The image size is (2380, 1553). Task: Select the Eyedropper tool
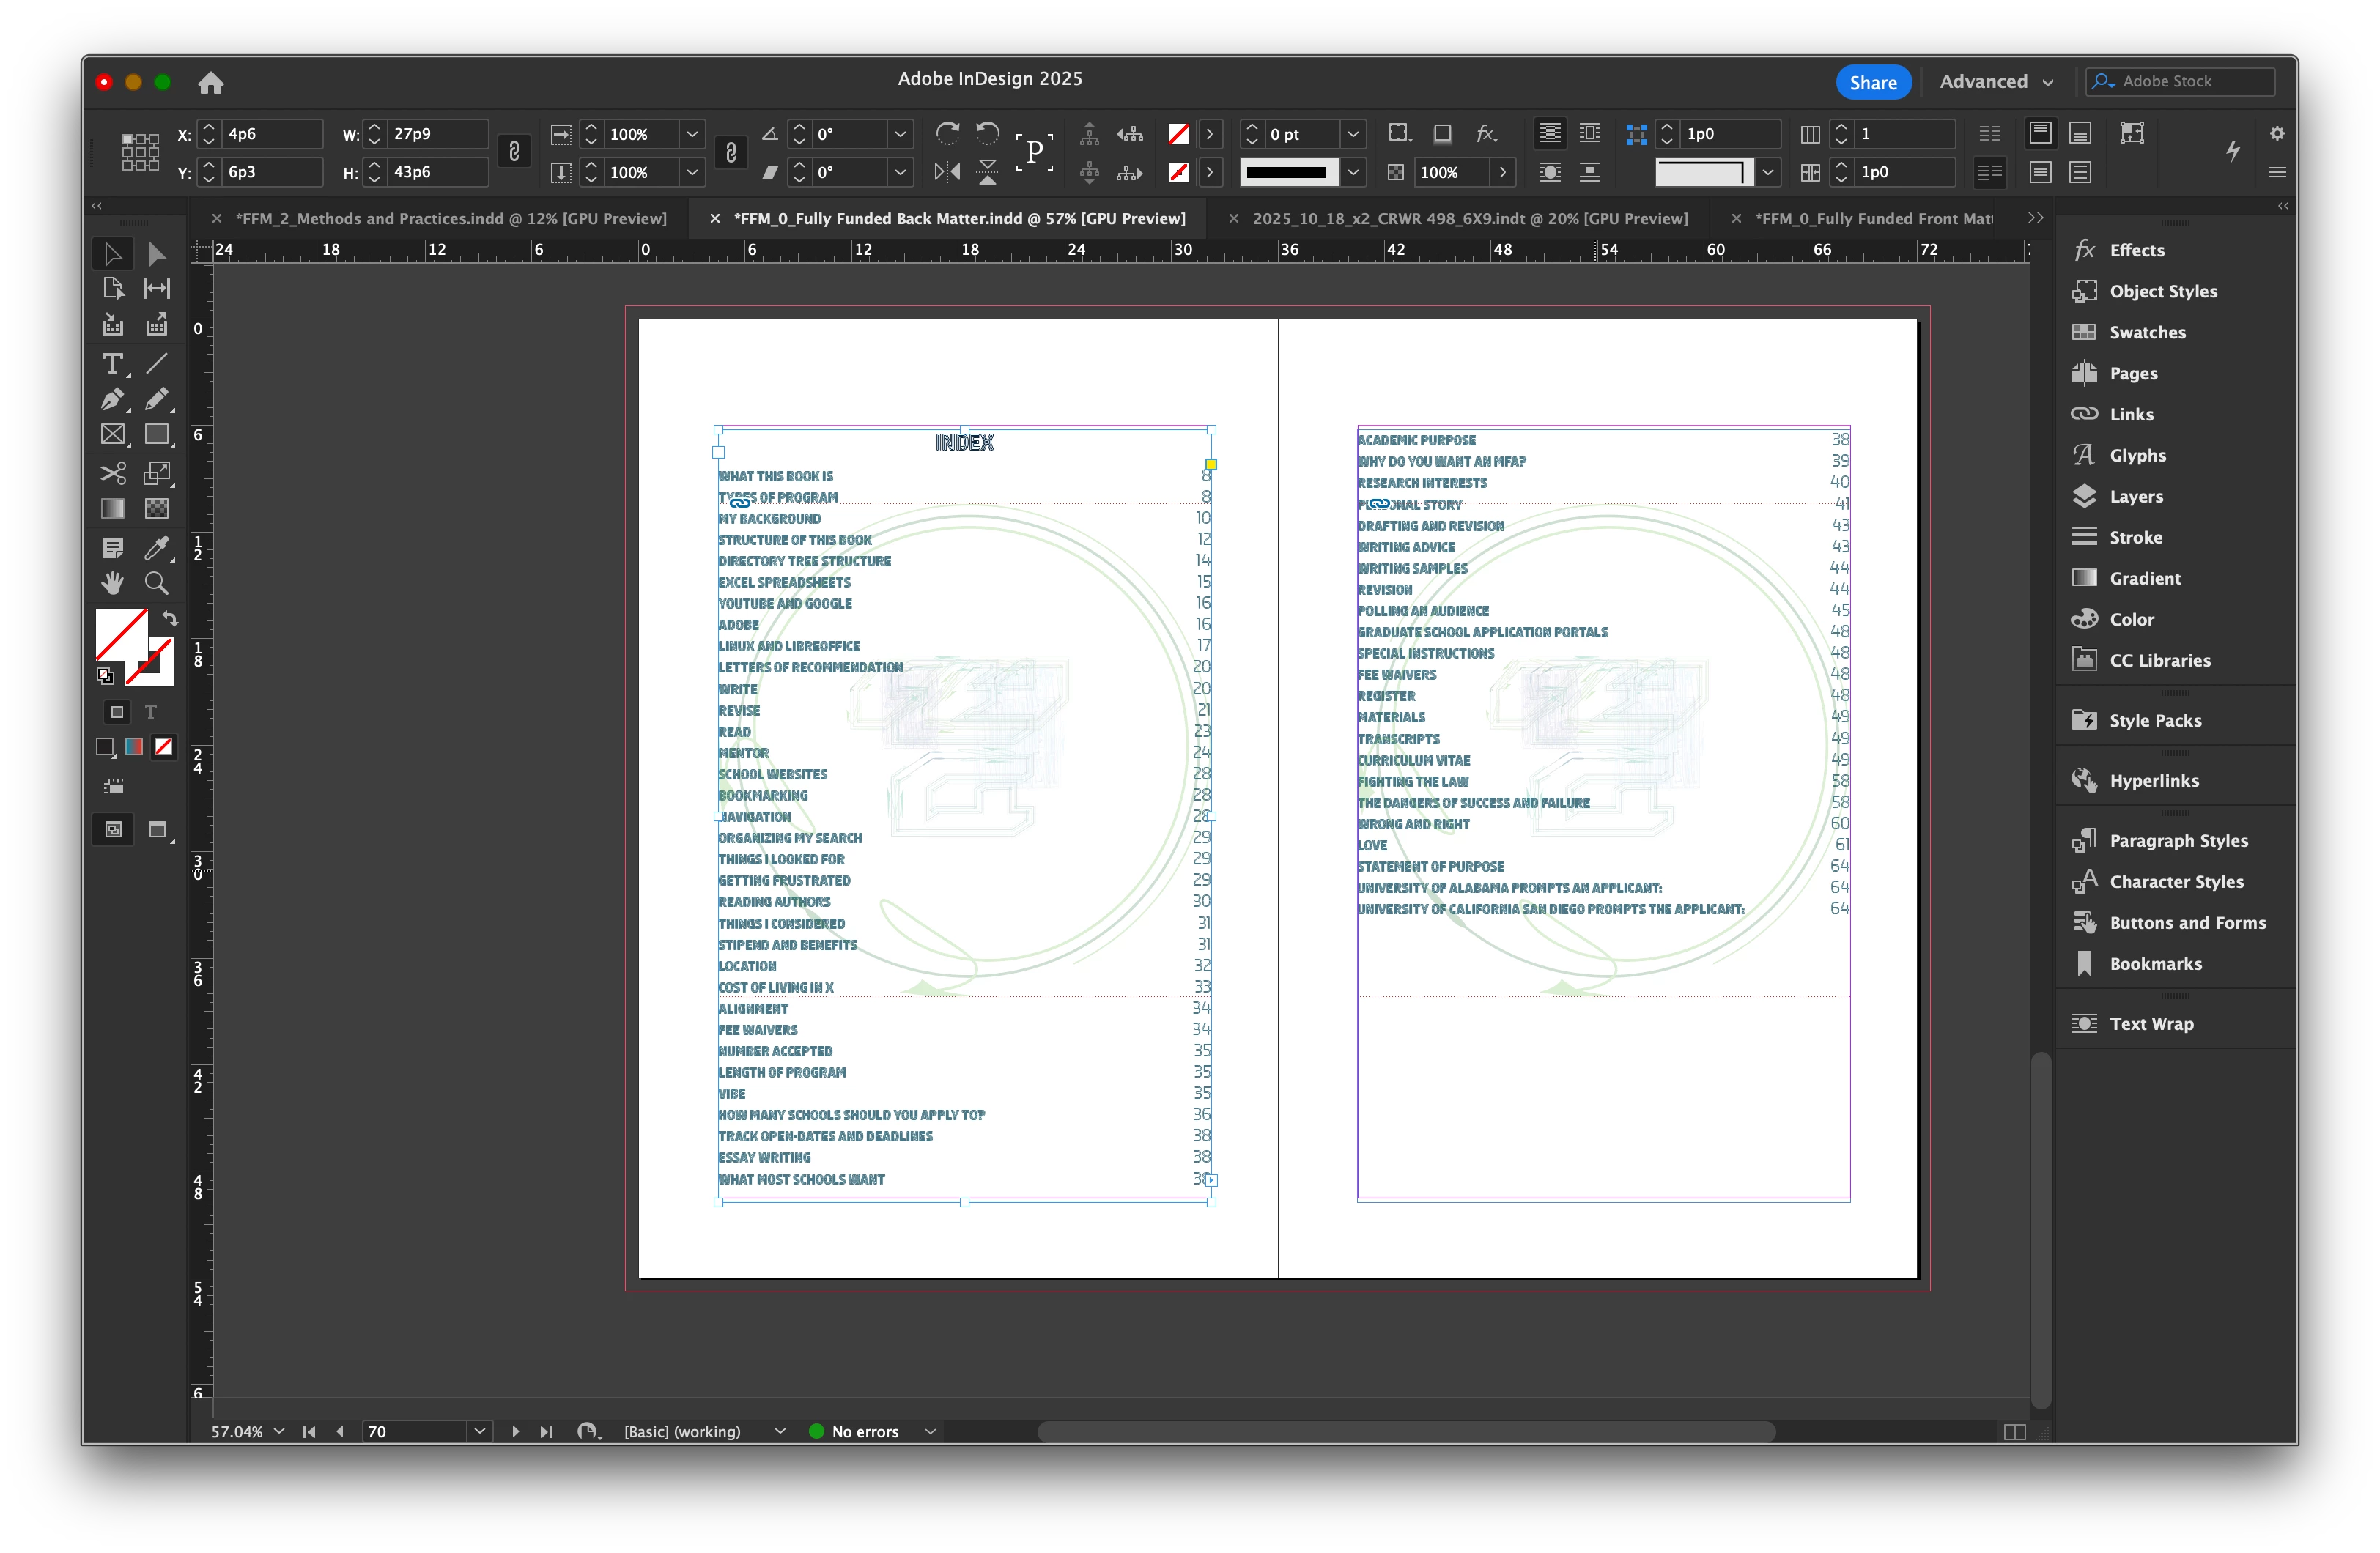(x=156, y=548)
